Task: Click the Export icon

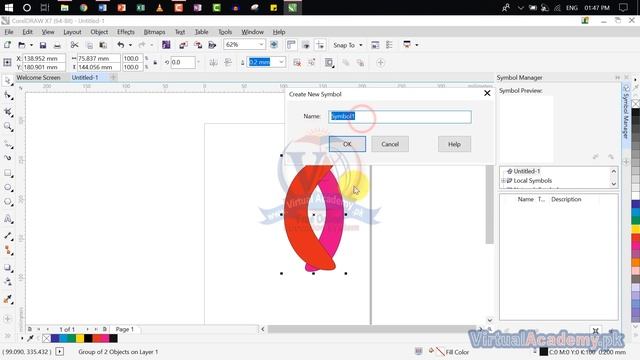Action: coord(198,45)
